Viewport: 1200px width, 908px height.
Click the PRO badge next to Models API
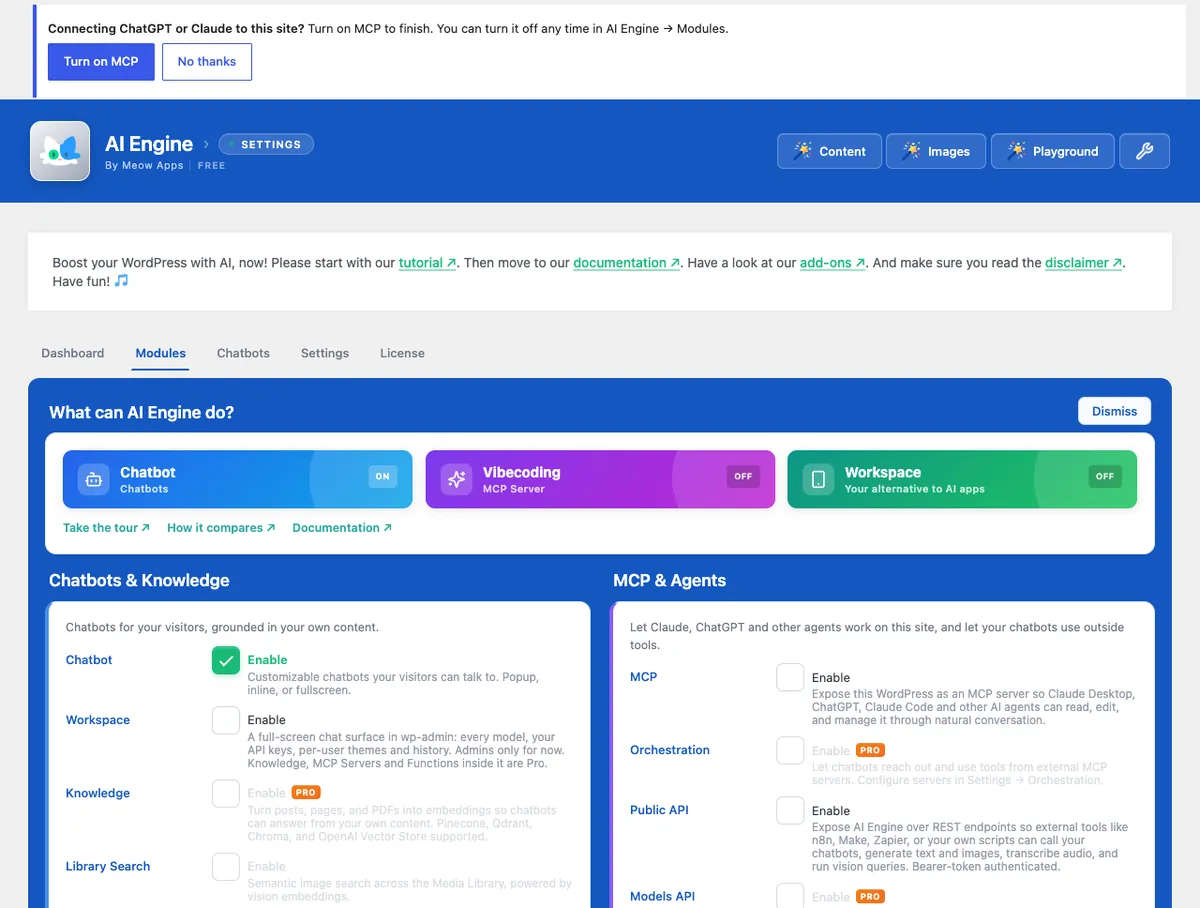[x=870, y=896]
